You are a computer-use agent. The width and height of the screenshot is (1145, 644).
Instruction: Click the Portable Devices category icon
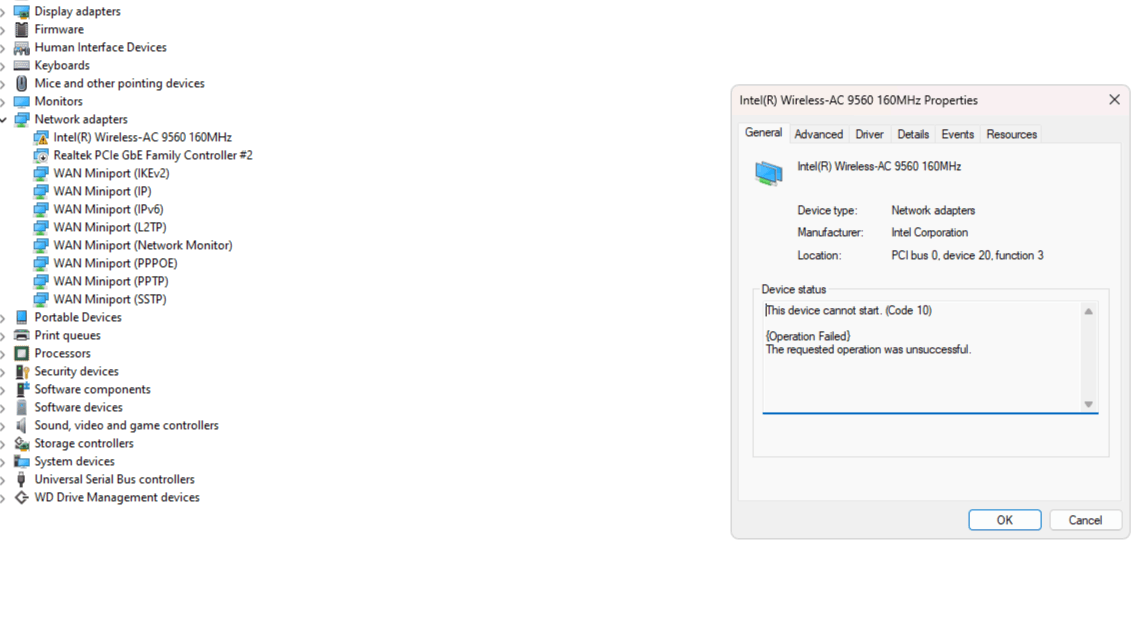[x=22, y=318]
